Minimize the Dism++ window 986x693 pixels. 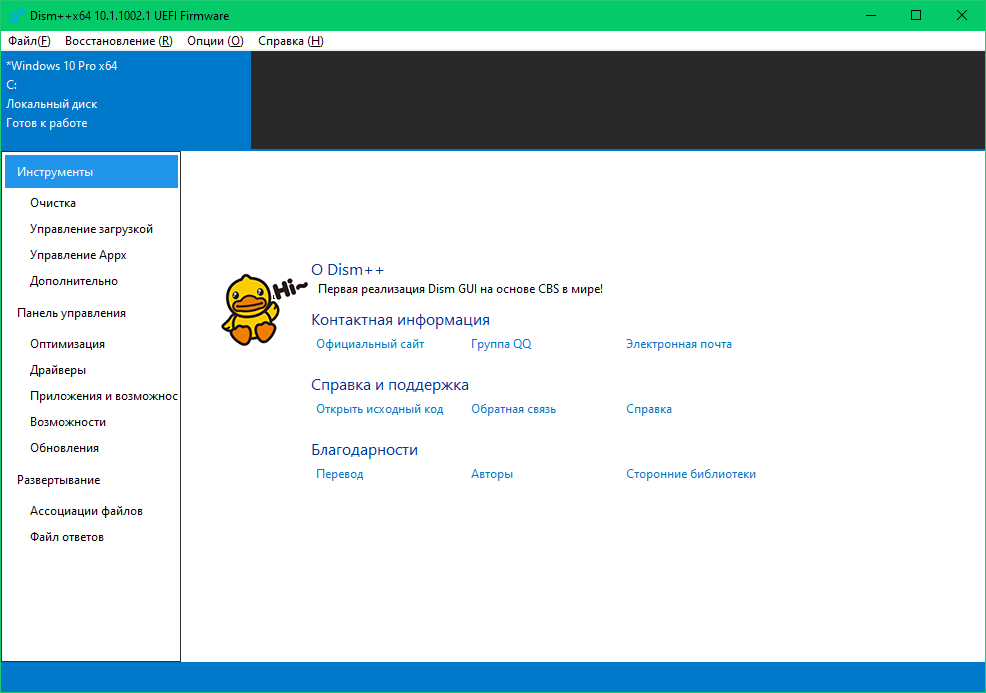coord(871,15)
